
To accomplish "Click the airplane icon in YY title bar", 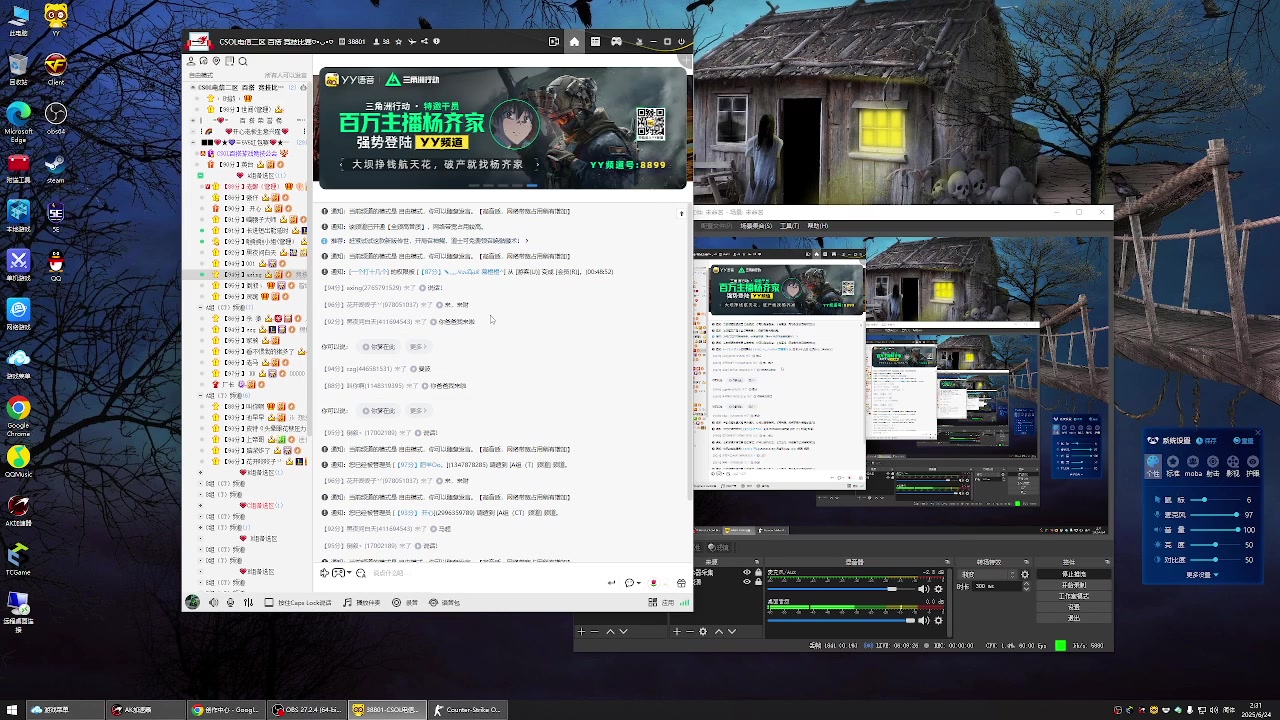I will click(412, 42).
